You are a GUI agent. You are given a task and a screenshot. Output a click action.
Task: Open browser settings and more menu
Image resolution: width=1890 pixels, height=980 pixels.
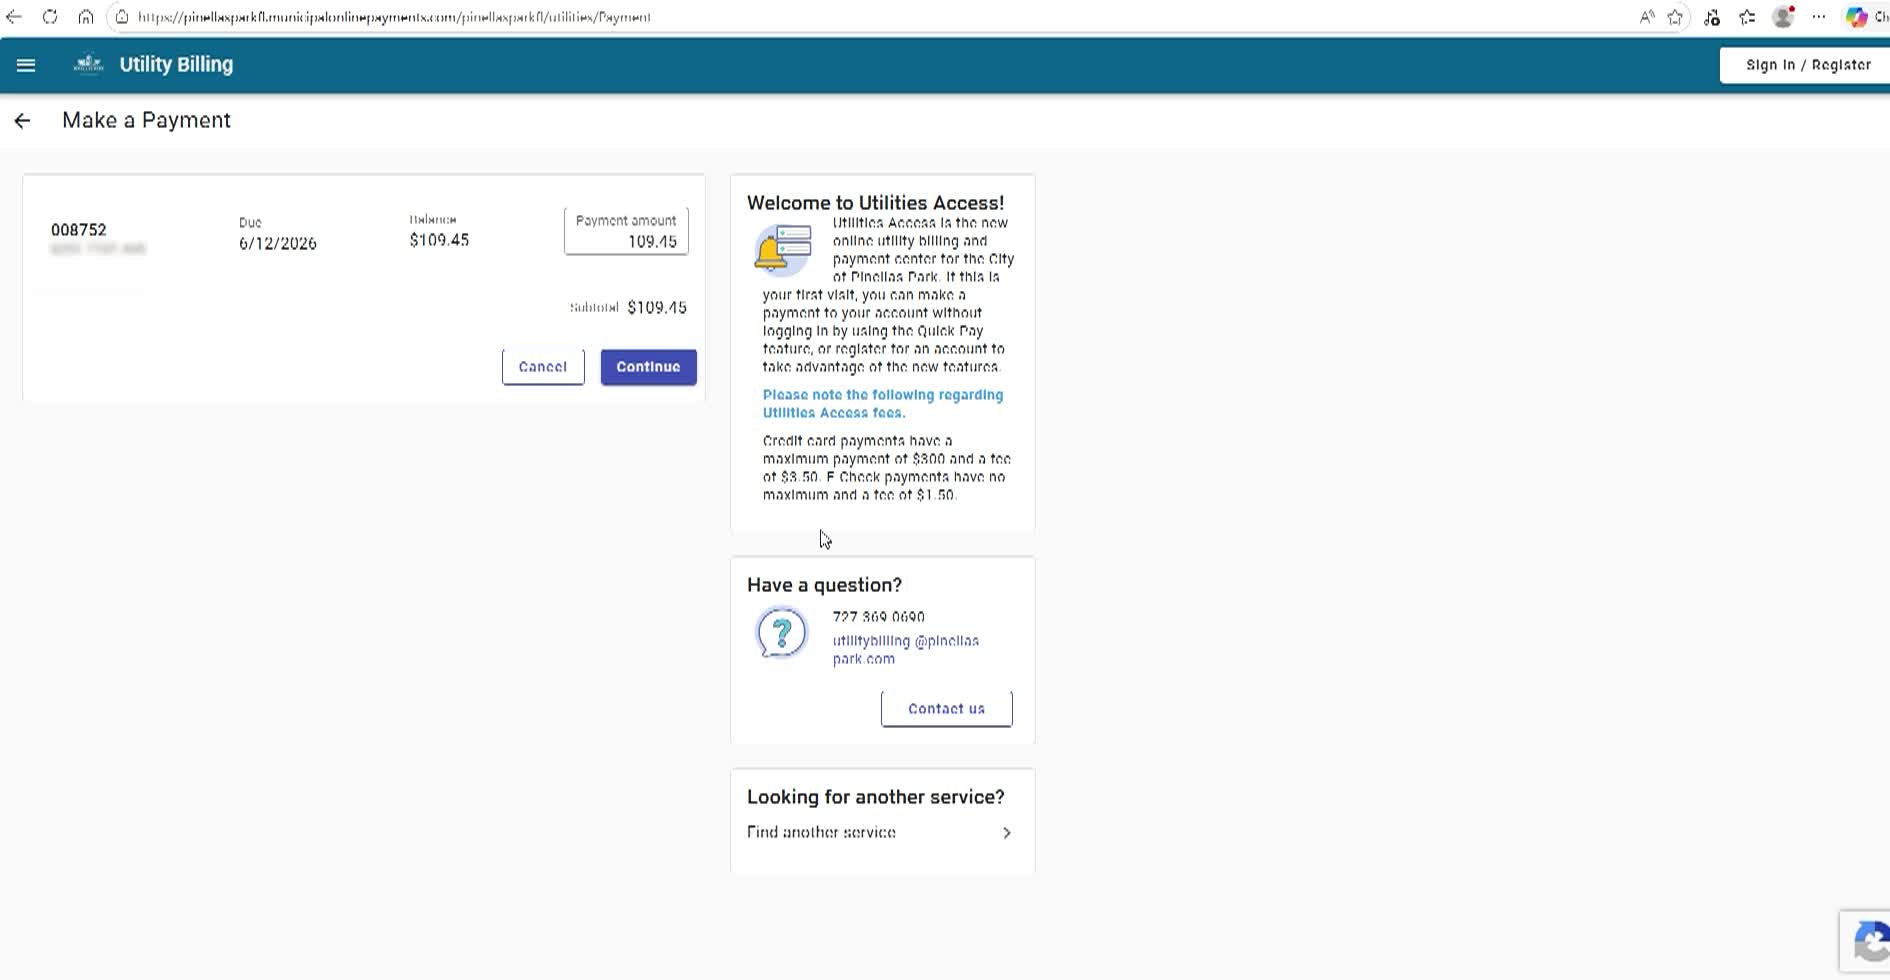click(1819, 17)
